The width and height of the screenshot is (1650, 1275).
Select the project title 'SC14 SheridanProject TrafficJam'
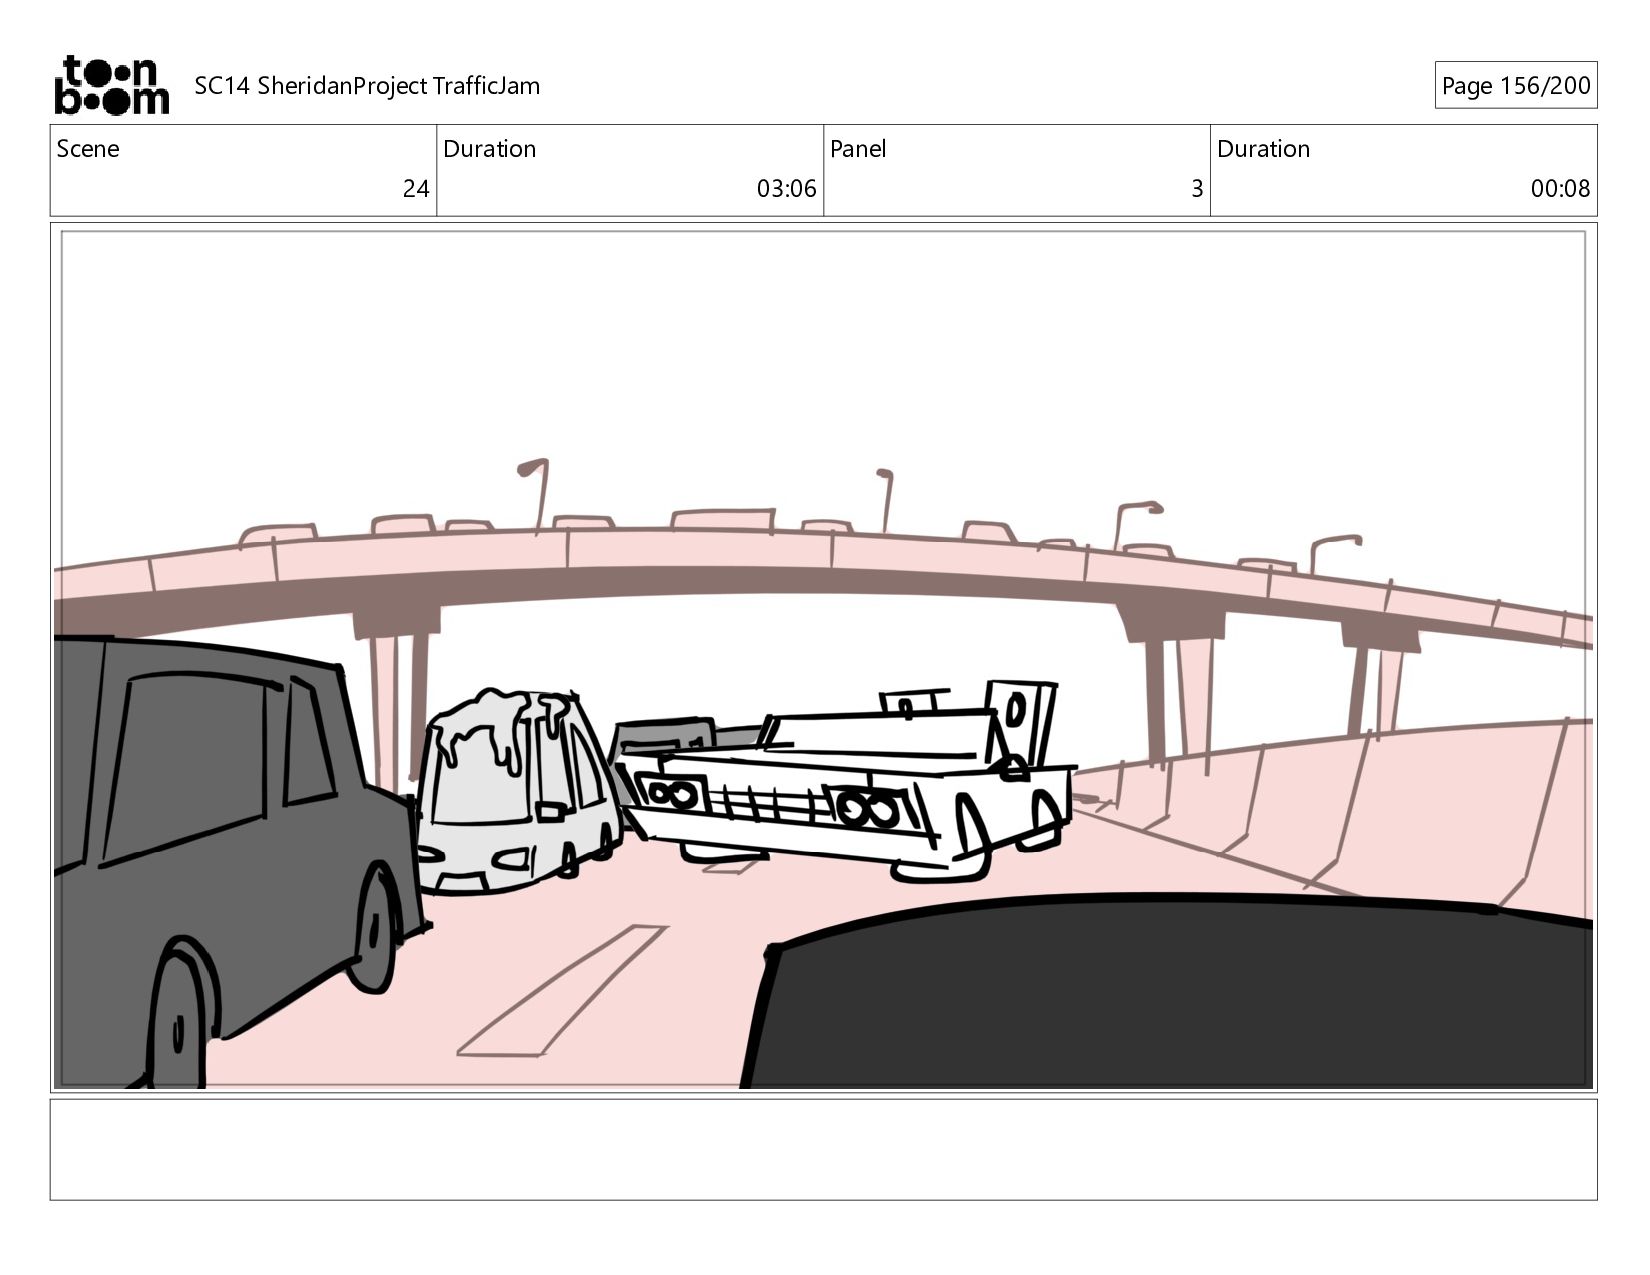pyautogui.click(x=367, y=86)
